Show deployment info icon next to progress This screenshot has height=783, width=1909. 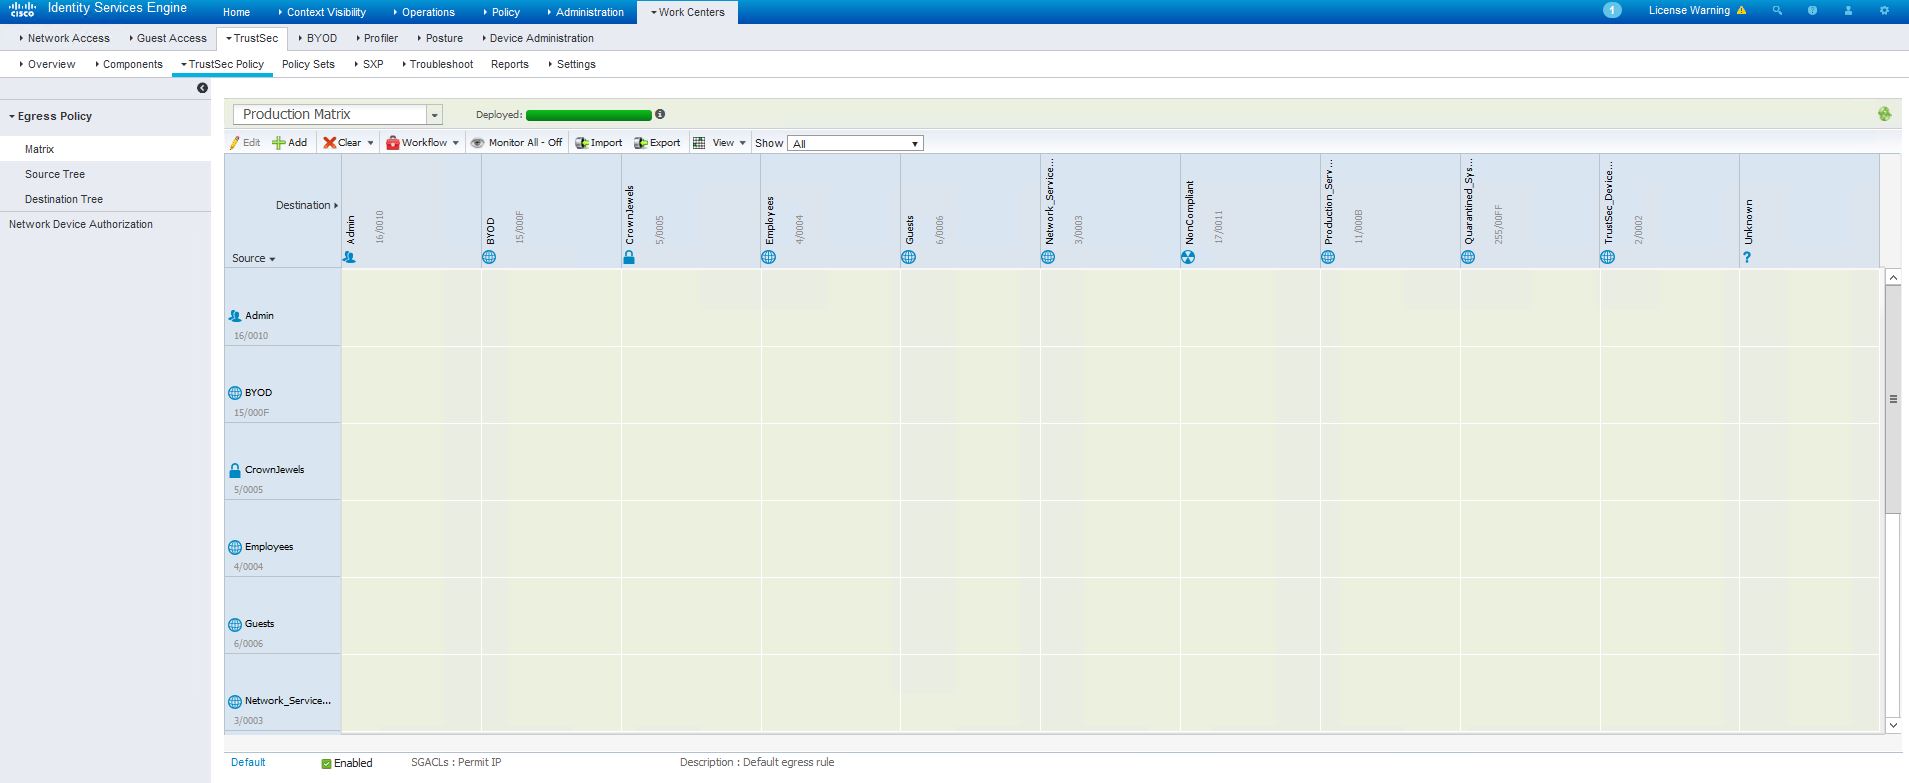click(x=660, y=114)
